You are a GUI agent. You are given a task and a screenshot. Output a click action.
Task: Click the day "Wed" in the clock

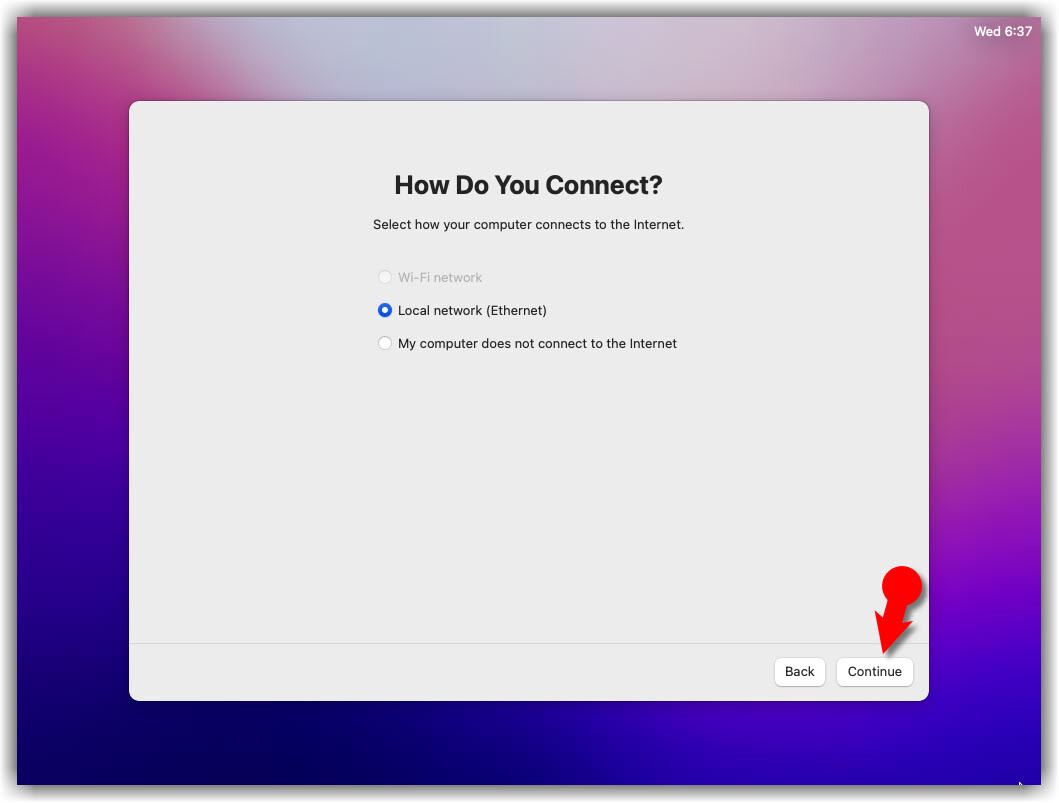987,32
